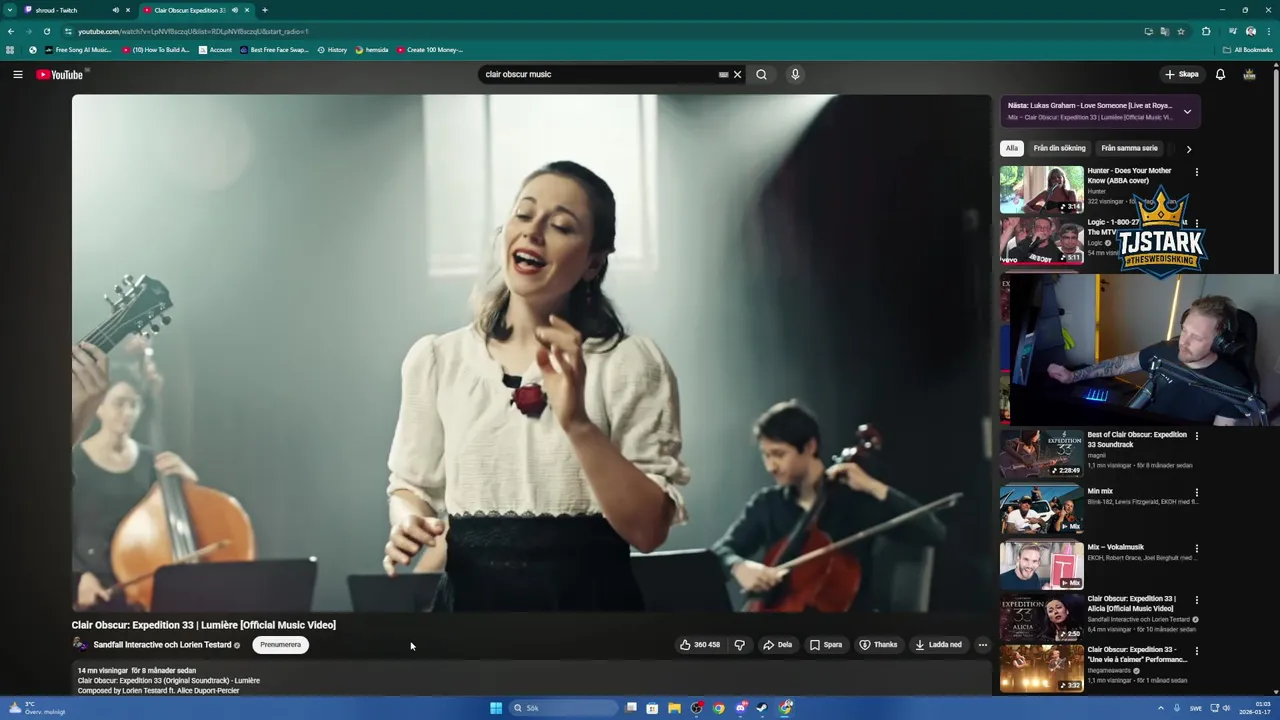Open the Chrome media control icon
The image size is (1280, 720).
[1232, 31]
